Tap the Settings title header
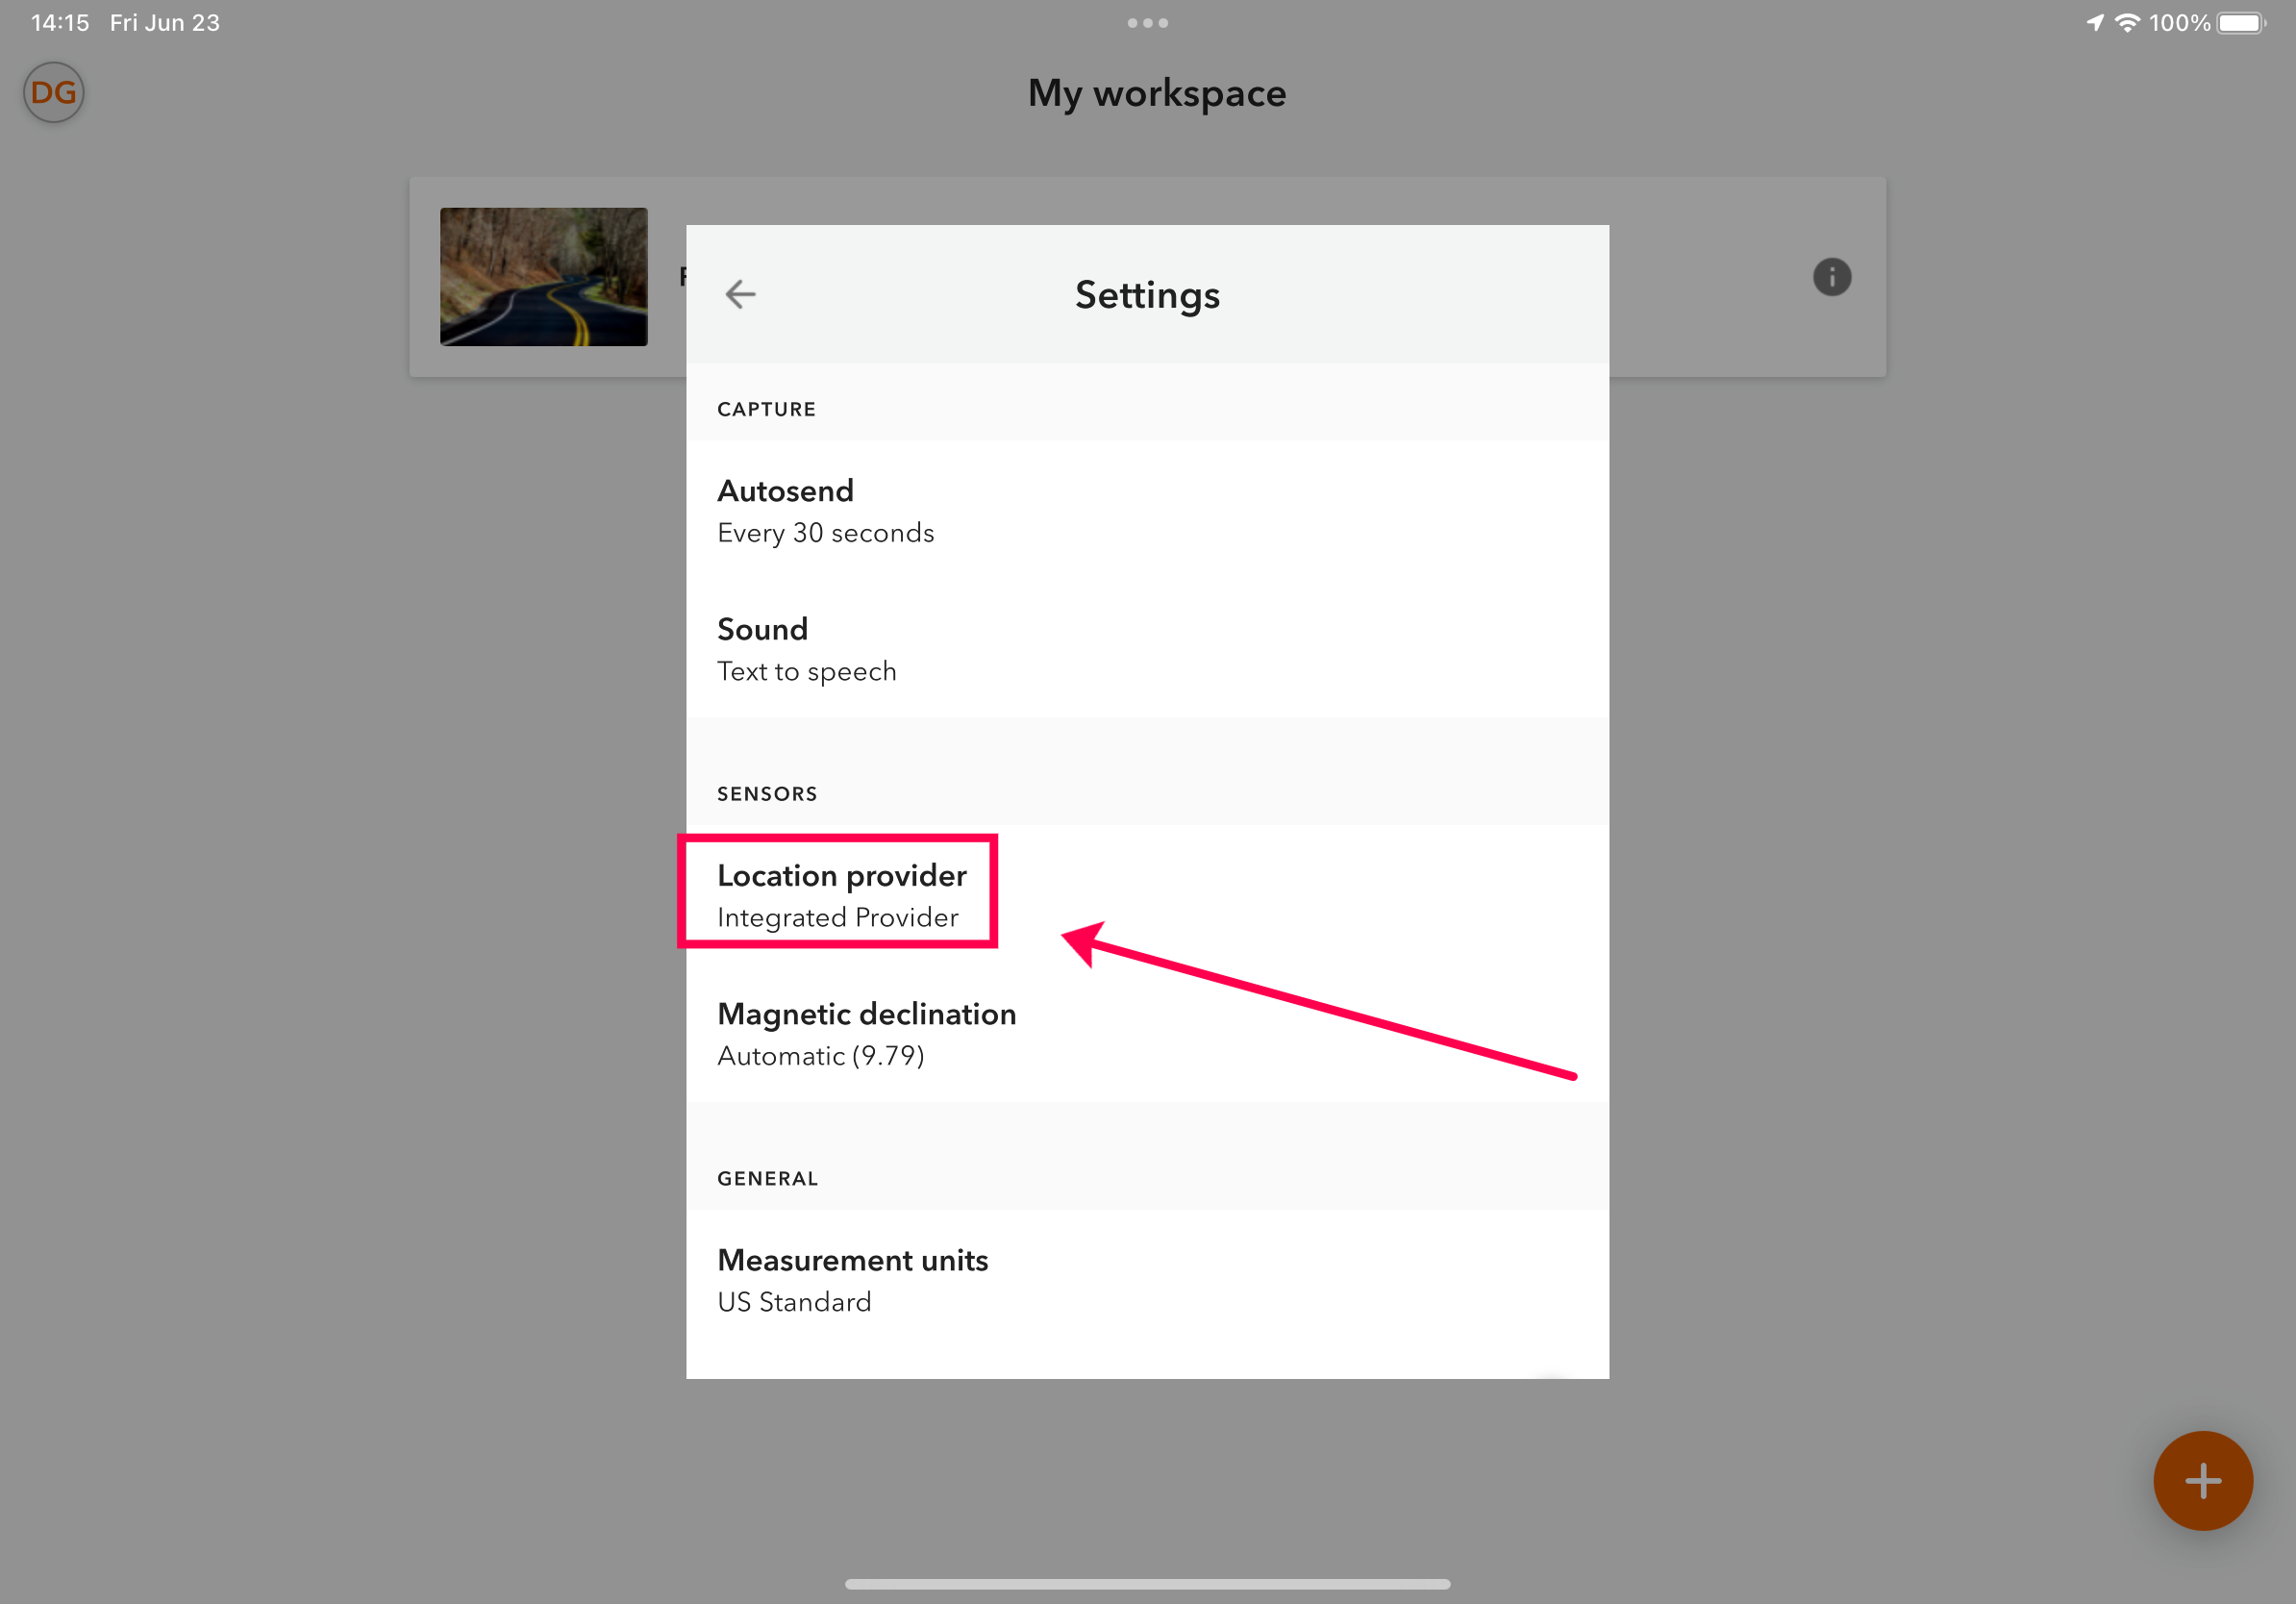2296x1604 pixels. pyautogui.click(x=1146, y=295)
